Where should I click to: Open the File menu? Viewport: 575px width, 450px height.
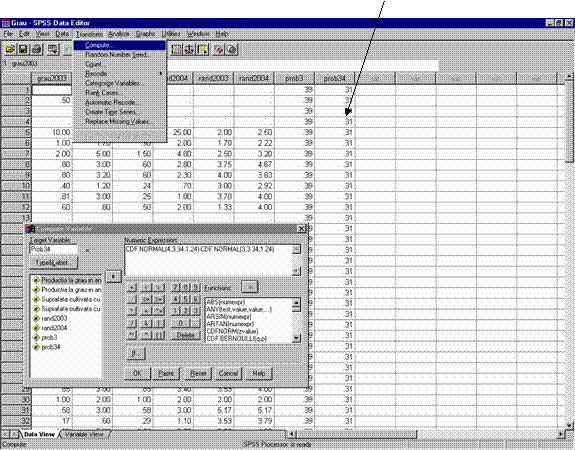(8, 34)
